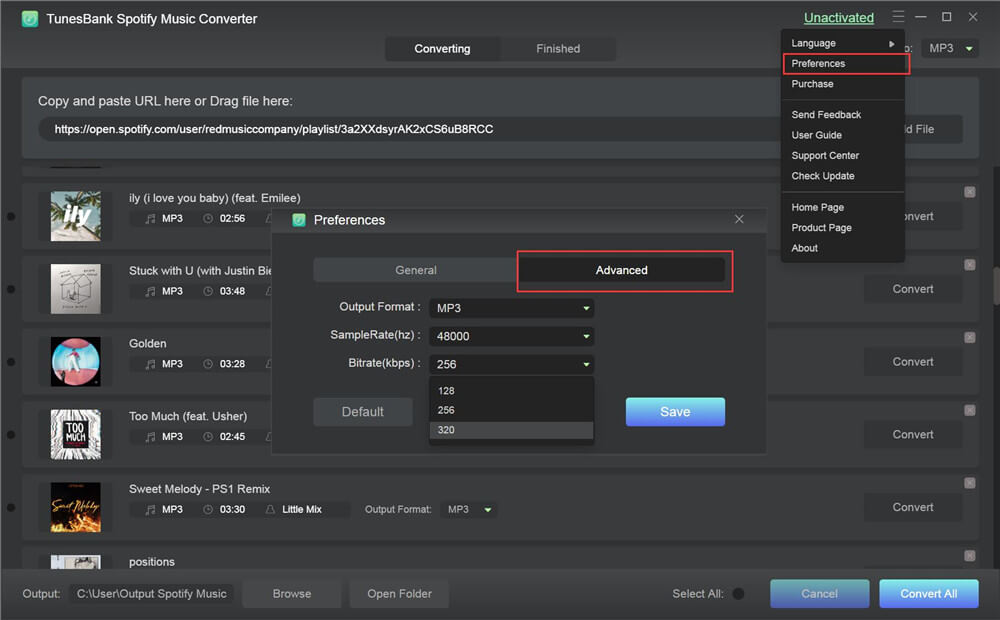Convert the Golden track

coord(913,362)
